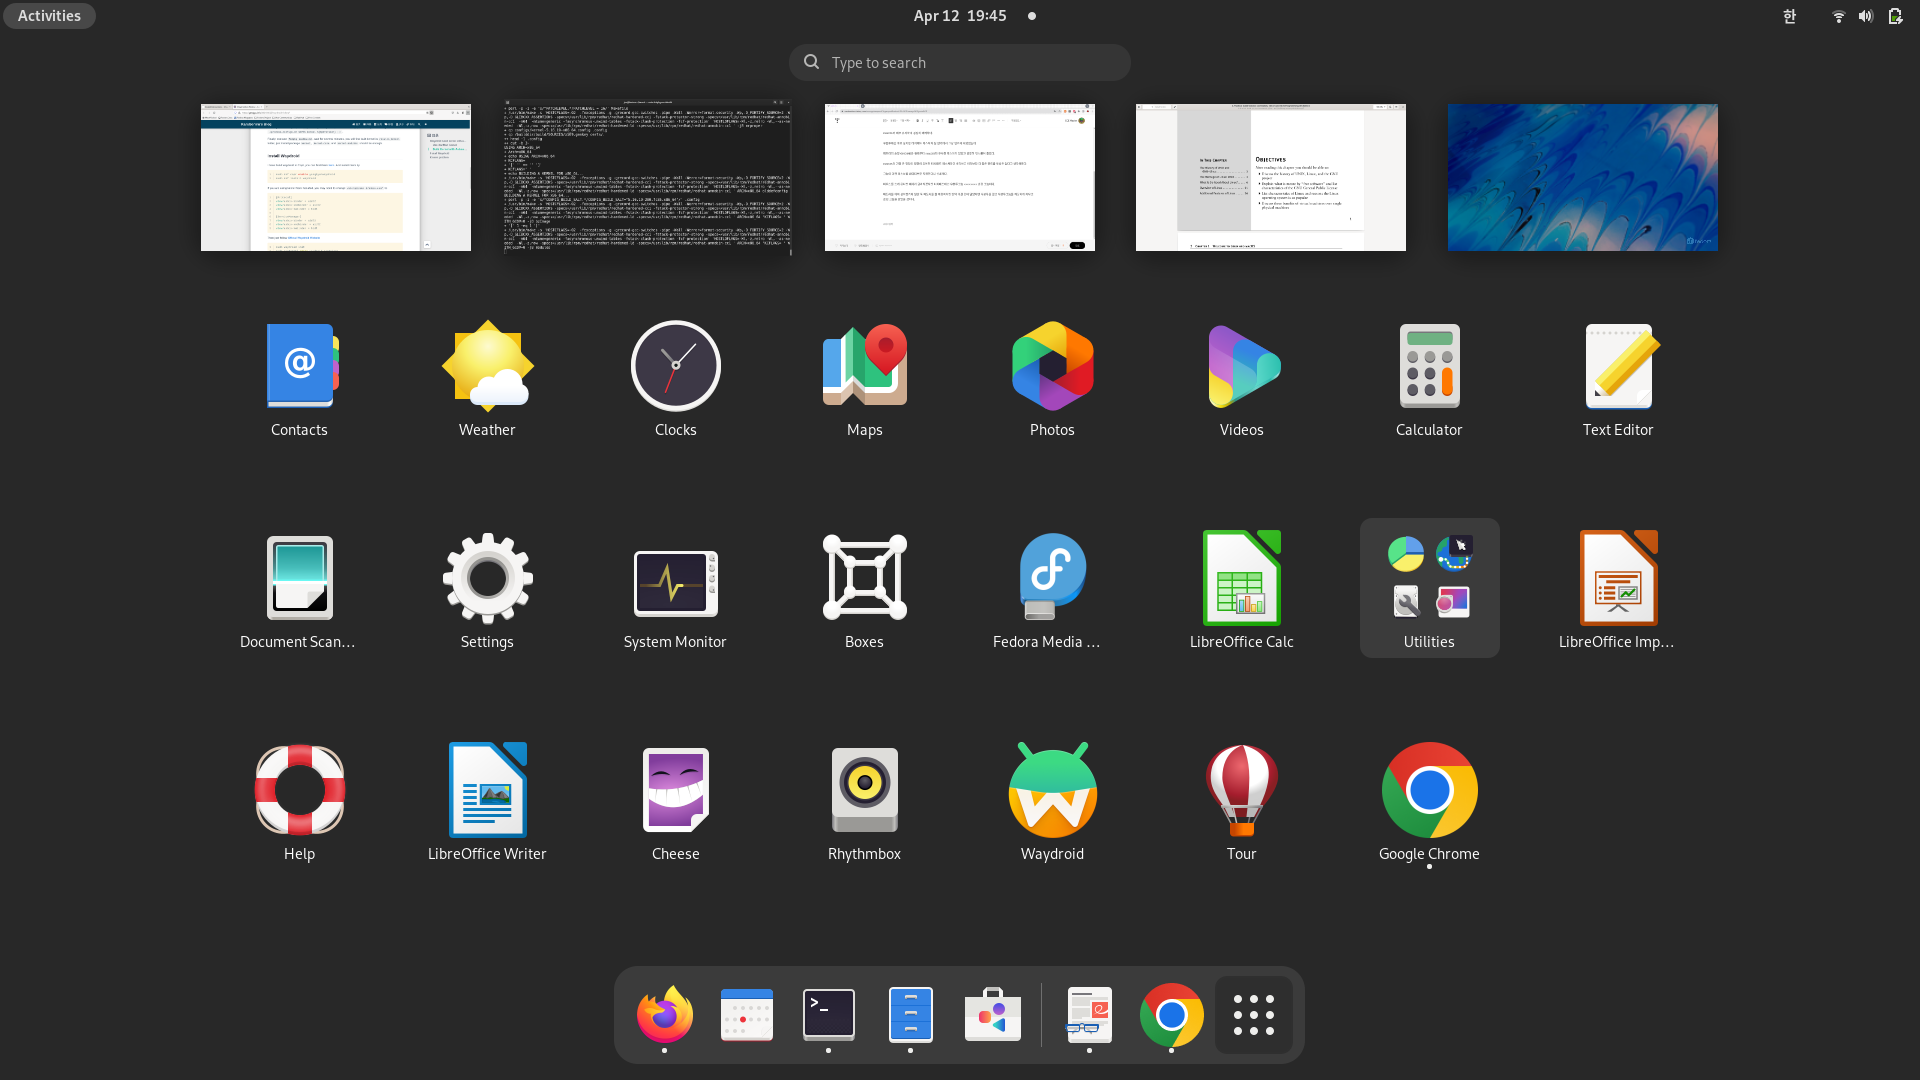The image size is (1920, 1080).
Task: Toggle the Show Apps grid button
Action: [1254, 1015]
